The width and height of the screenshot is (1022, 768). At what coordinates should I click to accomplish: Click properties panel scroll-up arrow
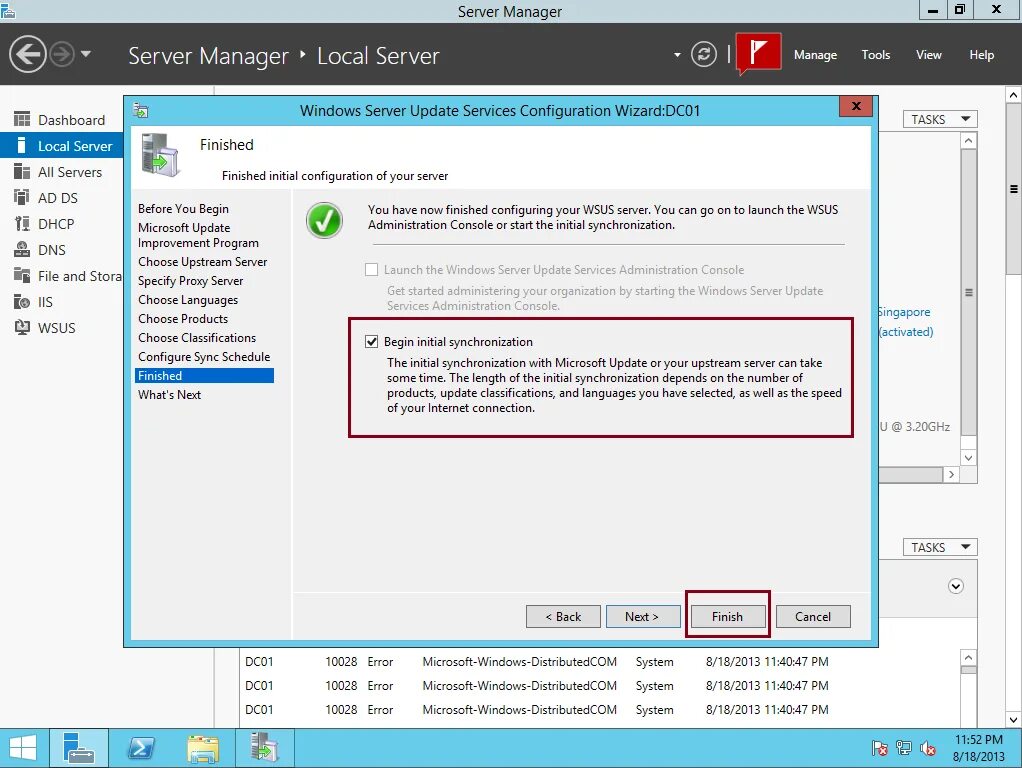969,141
